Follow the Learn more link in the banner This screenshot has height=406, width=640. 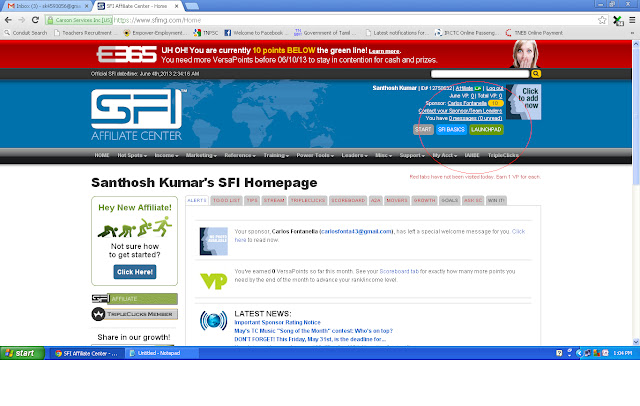[x=384, y=51]
